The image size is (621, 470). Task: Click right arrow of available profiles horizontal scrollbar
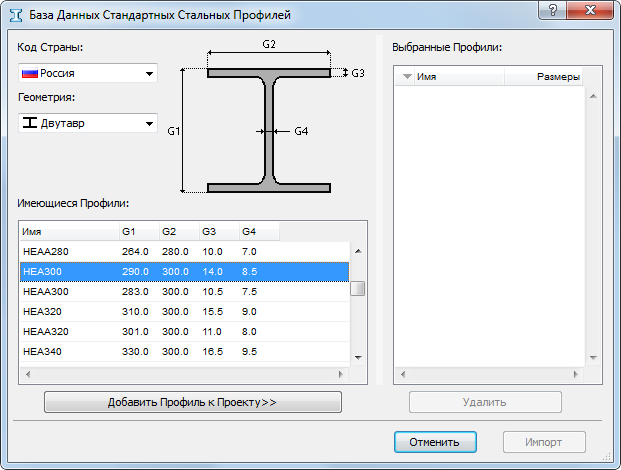341,374
